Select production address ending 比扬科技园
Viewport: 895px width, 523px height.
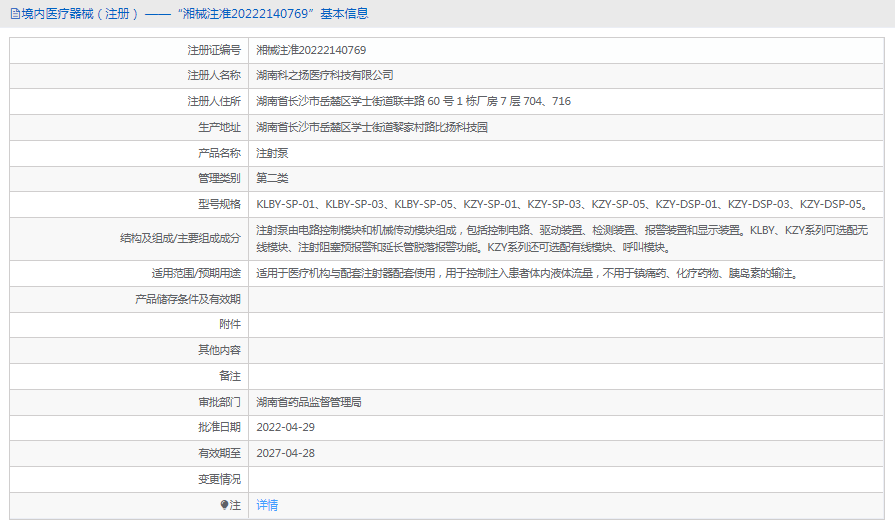coord(372,127)
